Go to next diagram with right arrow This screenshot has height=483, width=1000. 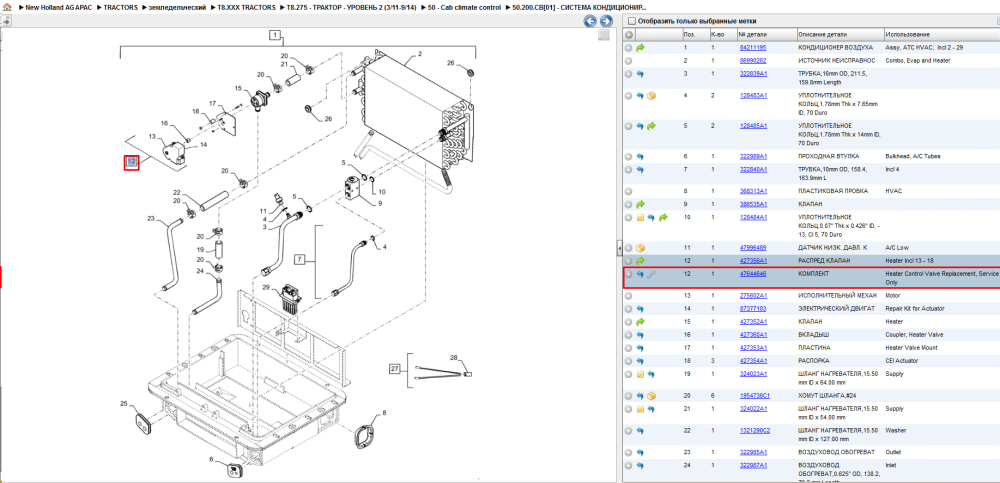point(606,21)
